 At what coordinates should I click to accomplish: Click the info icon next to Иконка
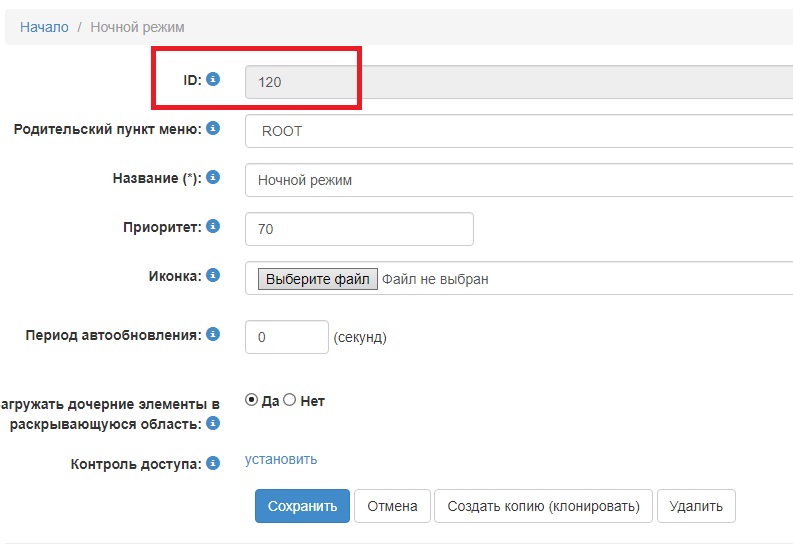213,274
